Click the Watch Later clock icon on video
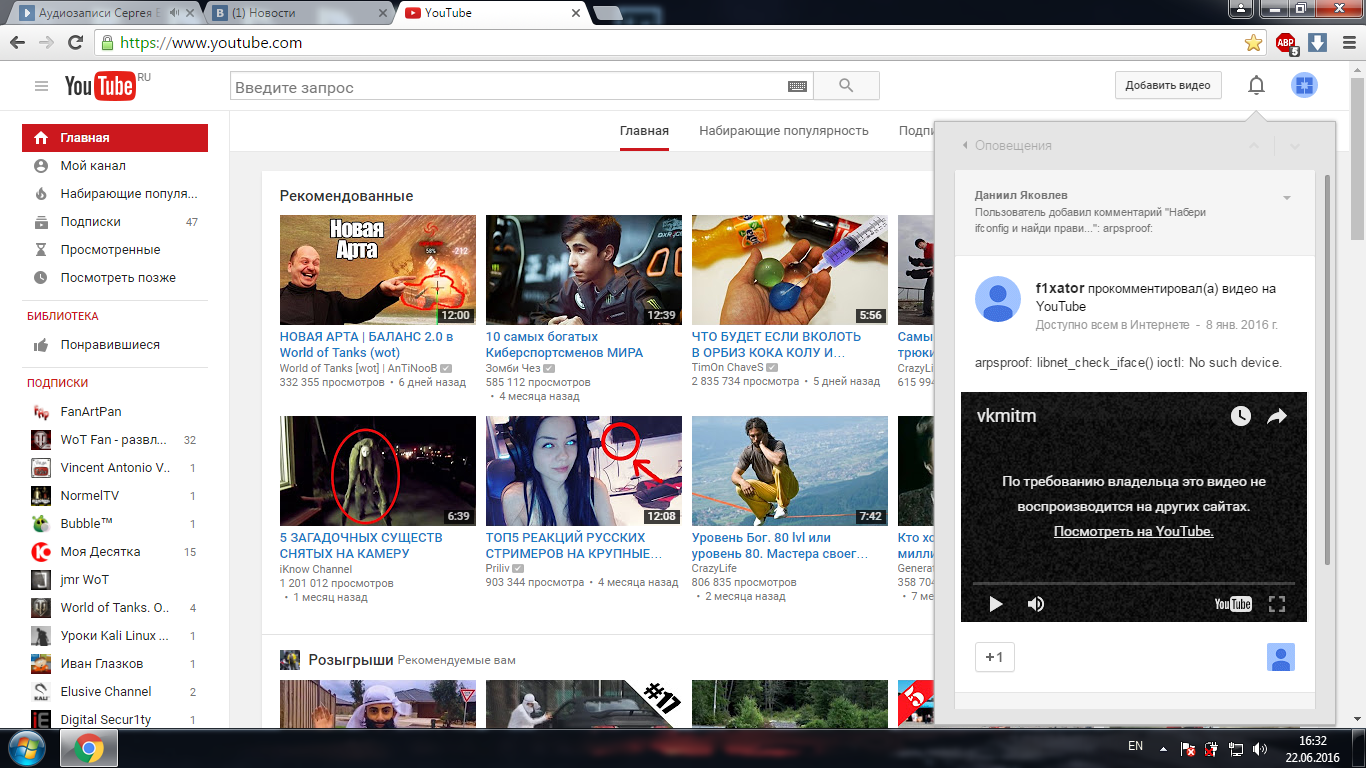This screenshot has height=768, width=1366. pyautogui.click(x=1240, y=417)
